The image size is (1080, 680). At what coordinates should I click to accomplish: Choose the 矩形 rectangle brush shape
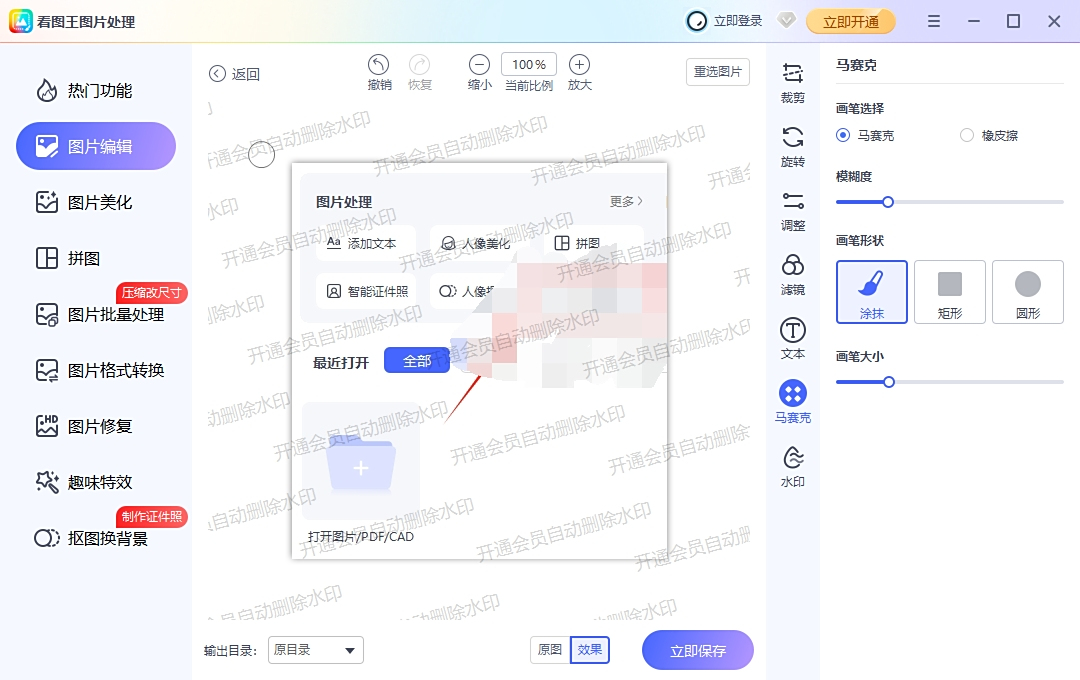point(949,292)
